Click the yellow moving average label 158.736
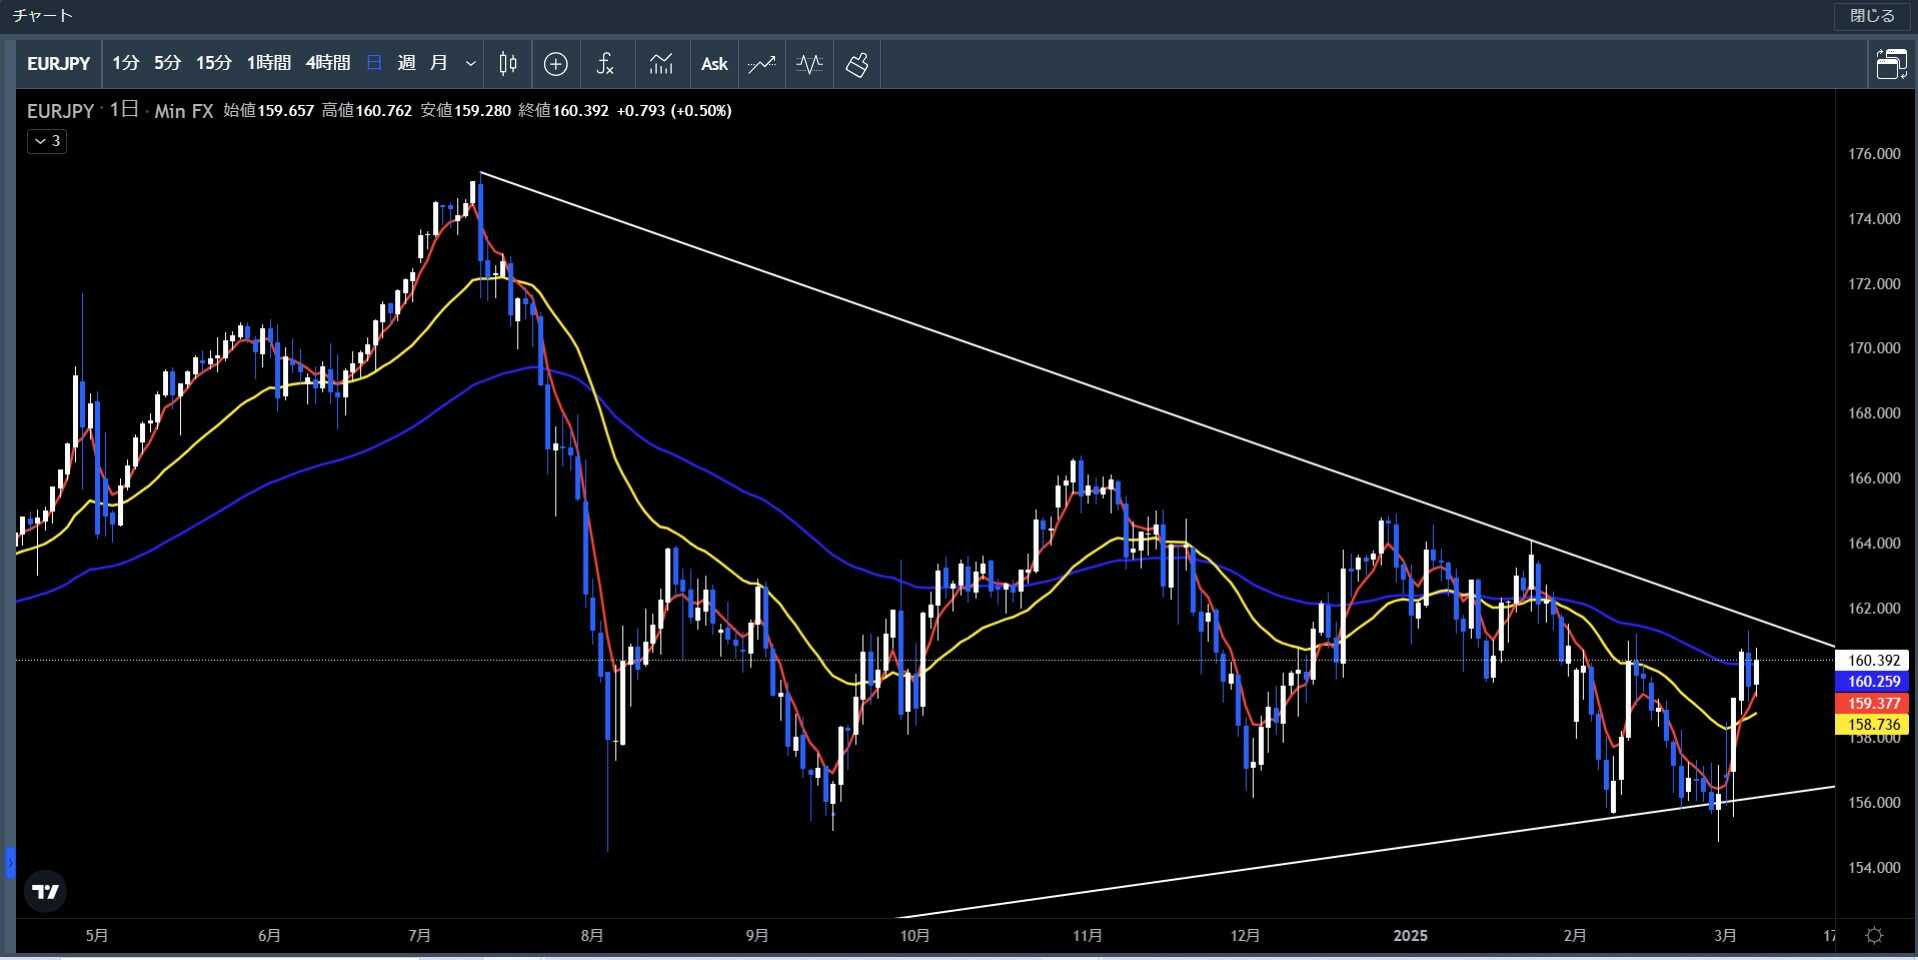The height and width of the screenshot is (960, 1918). point(1872,724)
